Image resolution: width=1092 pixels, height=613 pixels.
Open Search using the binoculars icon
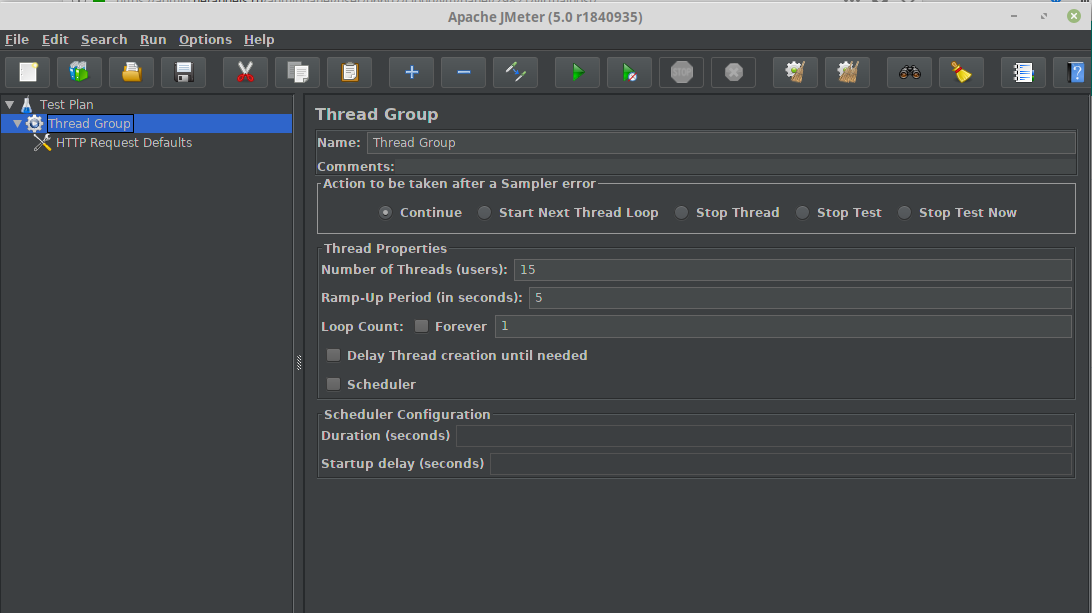(x=910, y=72)
